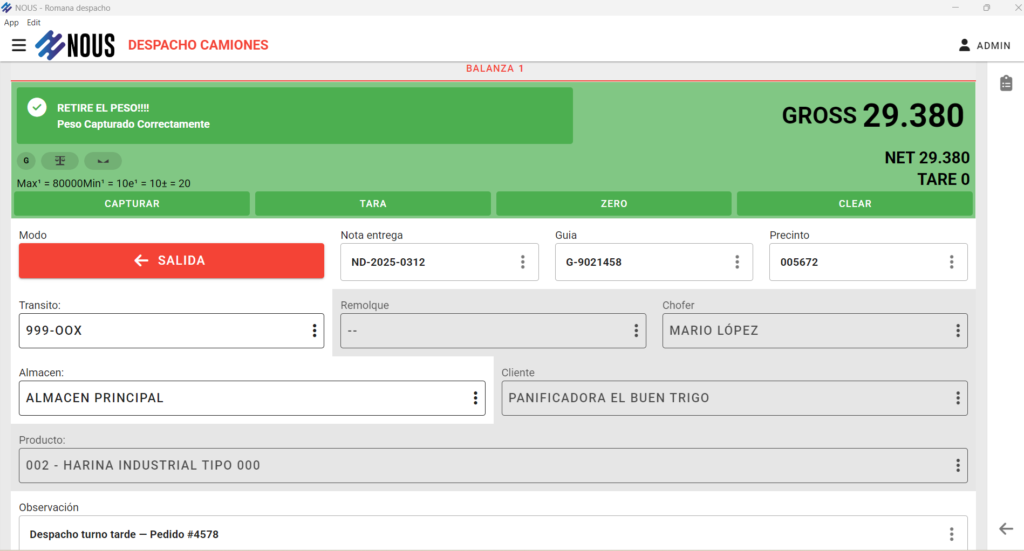This screenshot has height=551, width=1024.
Task: Click the success checkmark icon in alert
Action: pos(37,107)
